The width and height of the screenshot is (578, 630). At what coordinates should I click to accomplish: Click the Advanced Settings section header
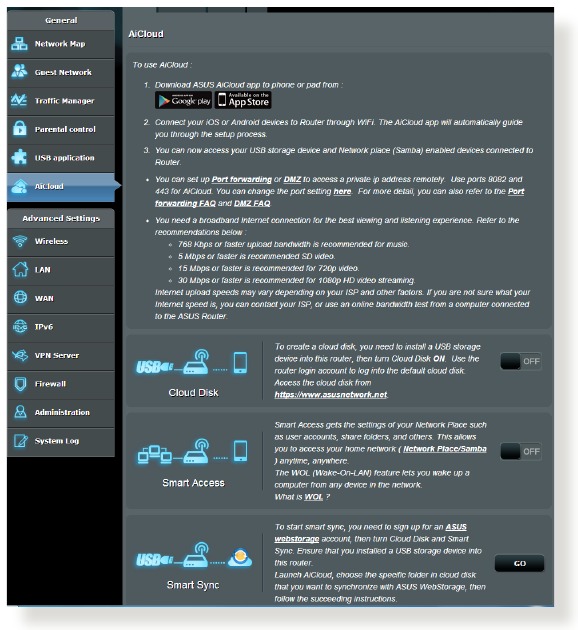click(61, 218)
